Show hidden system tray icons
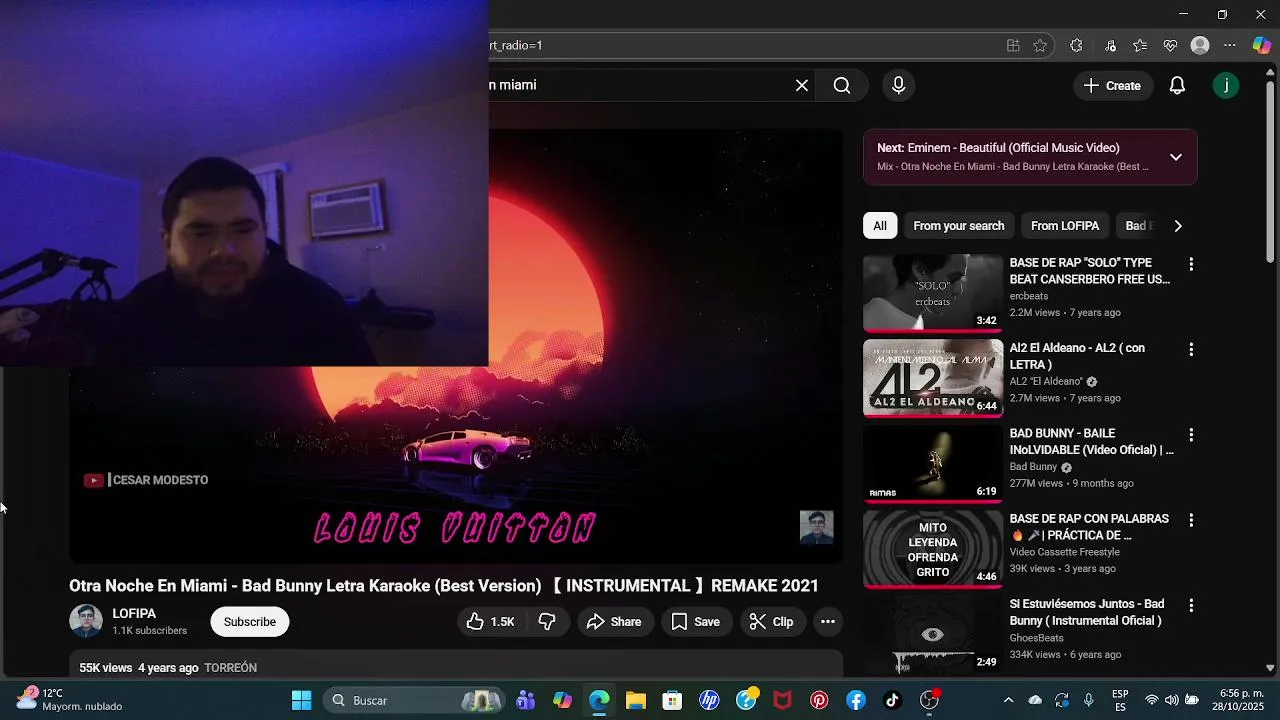 [x=1008, y=700]
